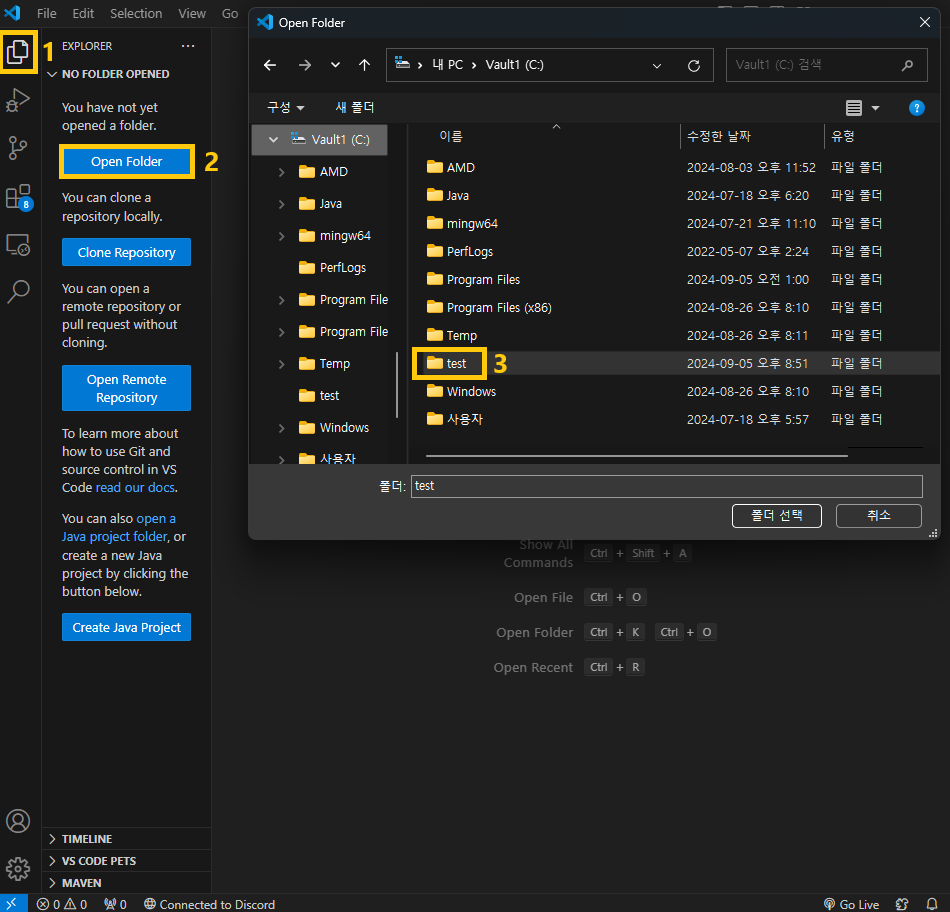Image resolution: width=950 pixels, height=912 pixels.
Task: Confirm with the 폴더 선택 button
Action: point(777,516)
